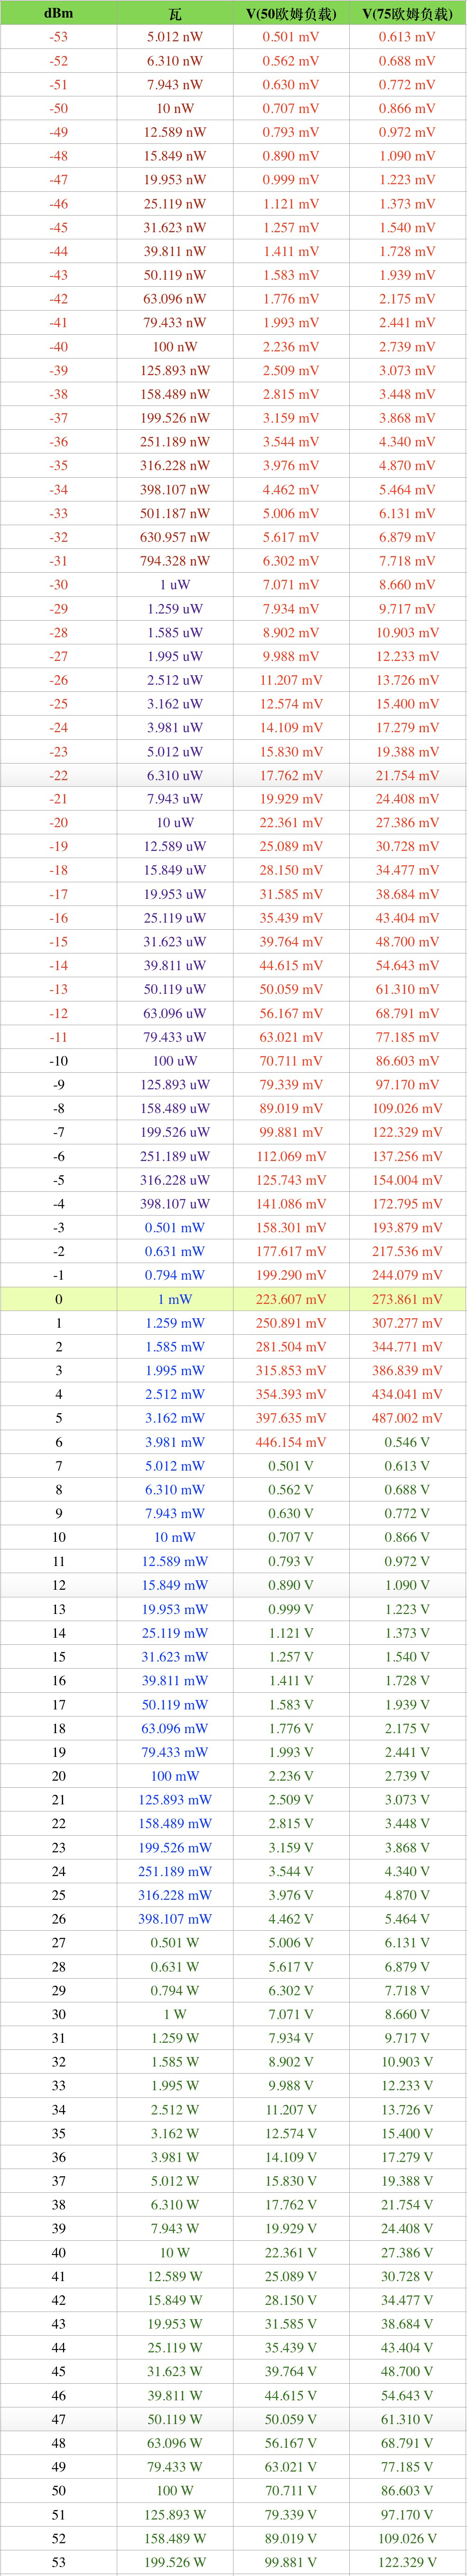Click the 10 mW cell
The image size is (467, 2576).
tap(175, 1537)
